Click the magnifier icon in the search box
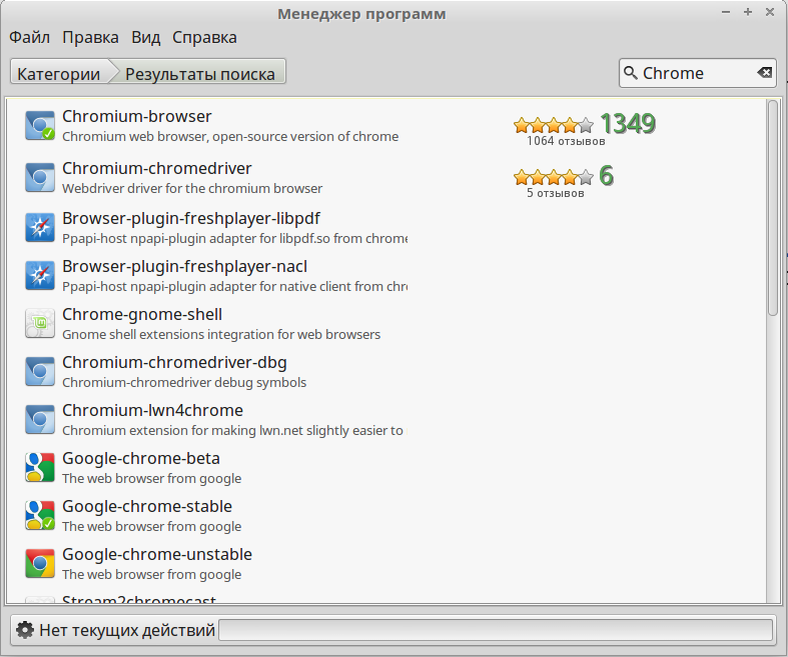 tap(630, 73)
